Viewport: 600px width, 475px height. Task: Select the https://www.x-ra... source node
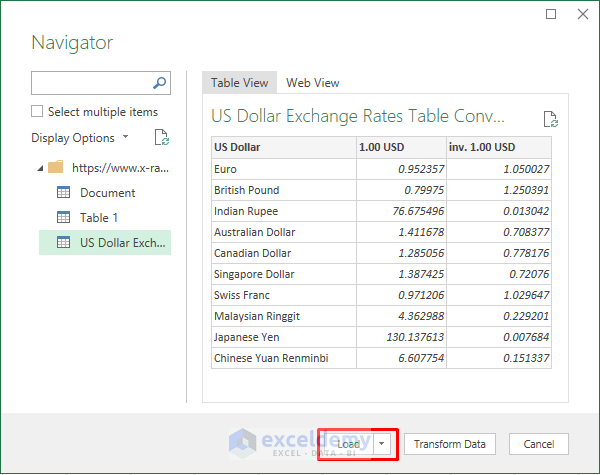(x=121, y=168)
